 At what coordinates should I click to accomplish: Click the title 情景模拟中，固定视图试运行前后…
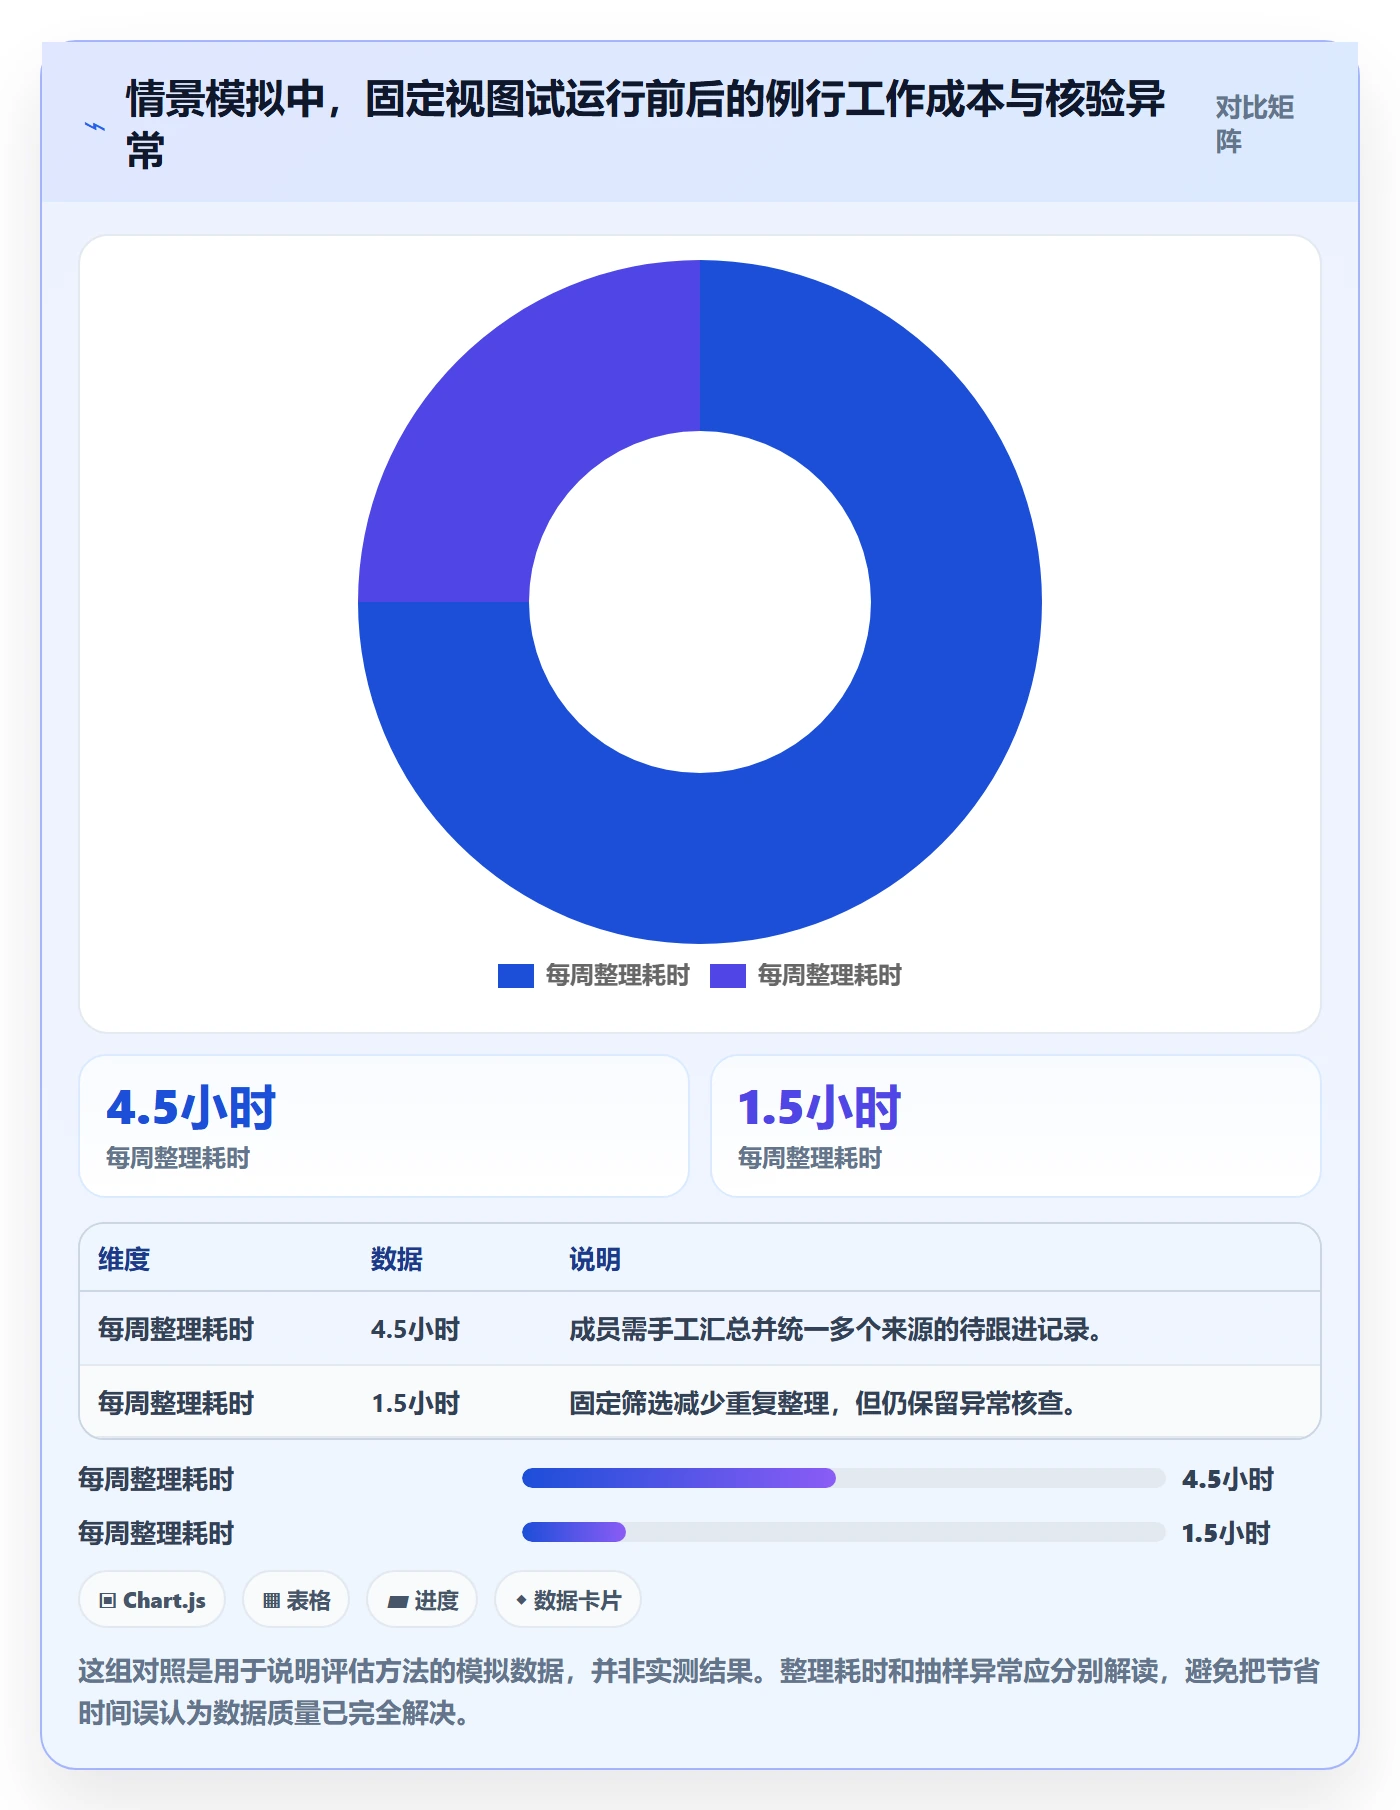point(646,125)
